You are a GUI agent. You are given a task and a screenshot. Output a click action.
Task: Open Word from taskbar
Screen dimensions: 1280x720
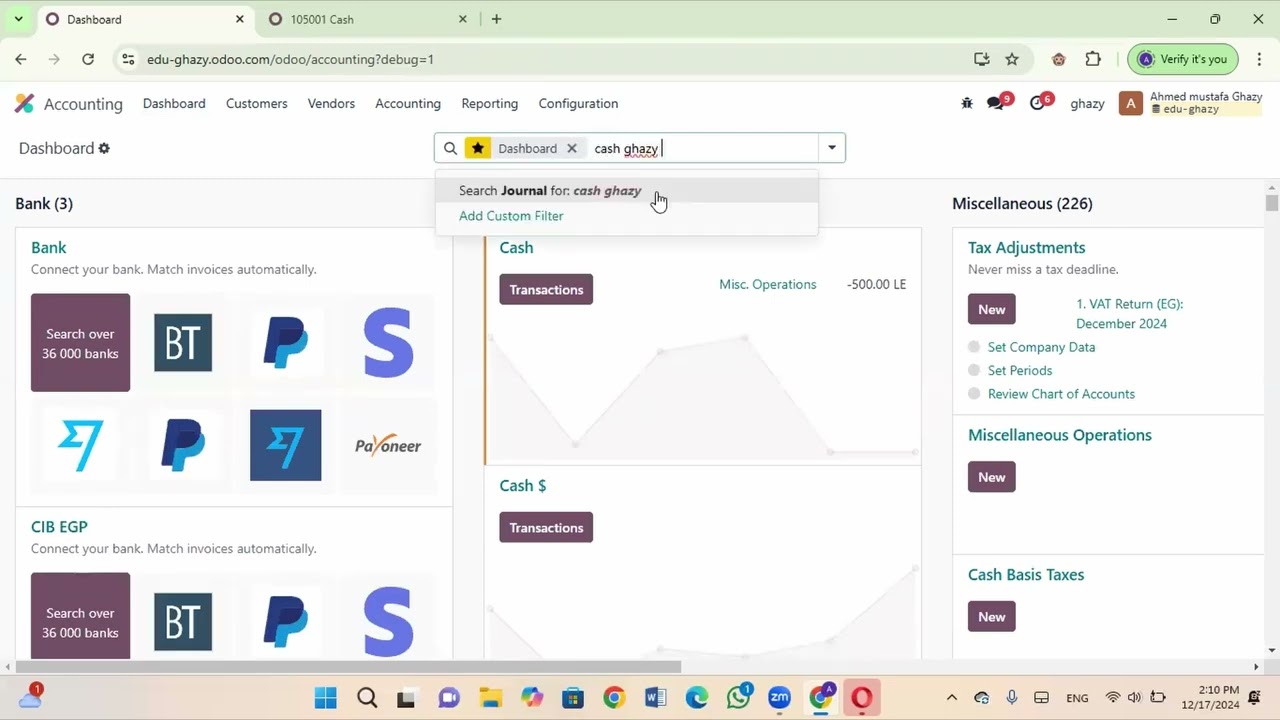pos(655,698)
